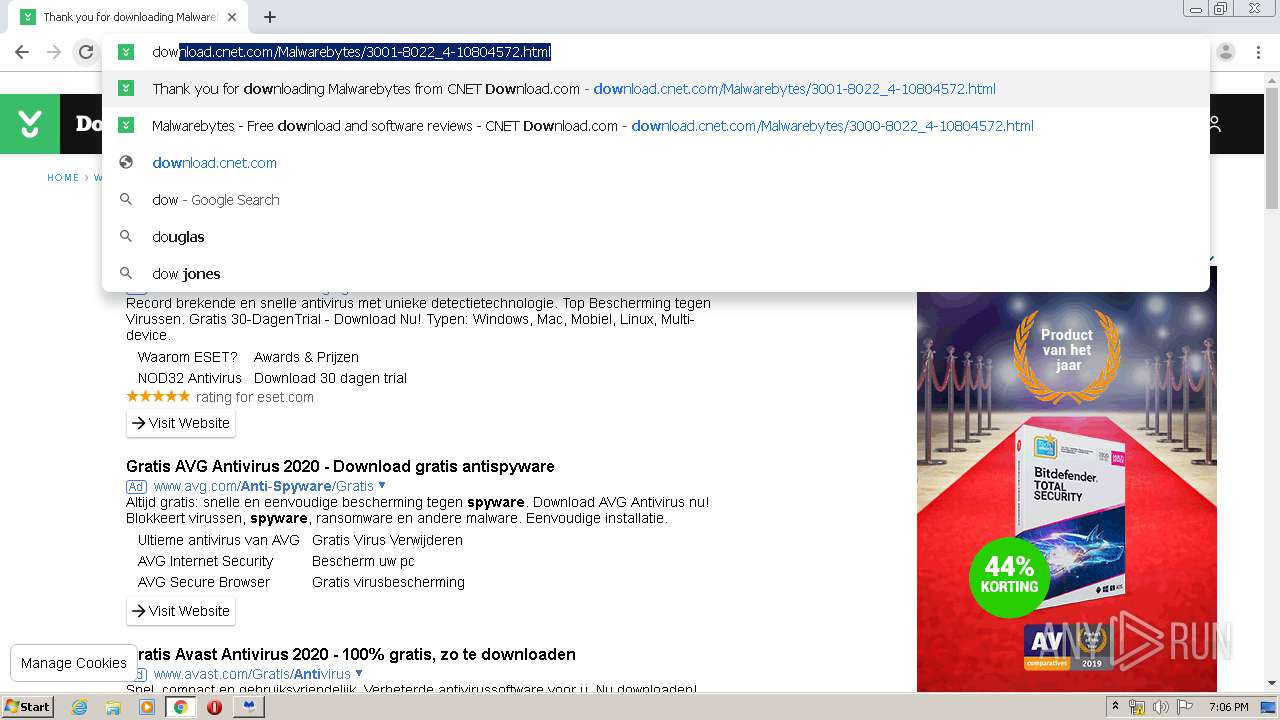Image resolution: width=1280 pixels, height=720 pixels.
Task: Open media player taskbar icon
Action: (147, 707)
